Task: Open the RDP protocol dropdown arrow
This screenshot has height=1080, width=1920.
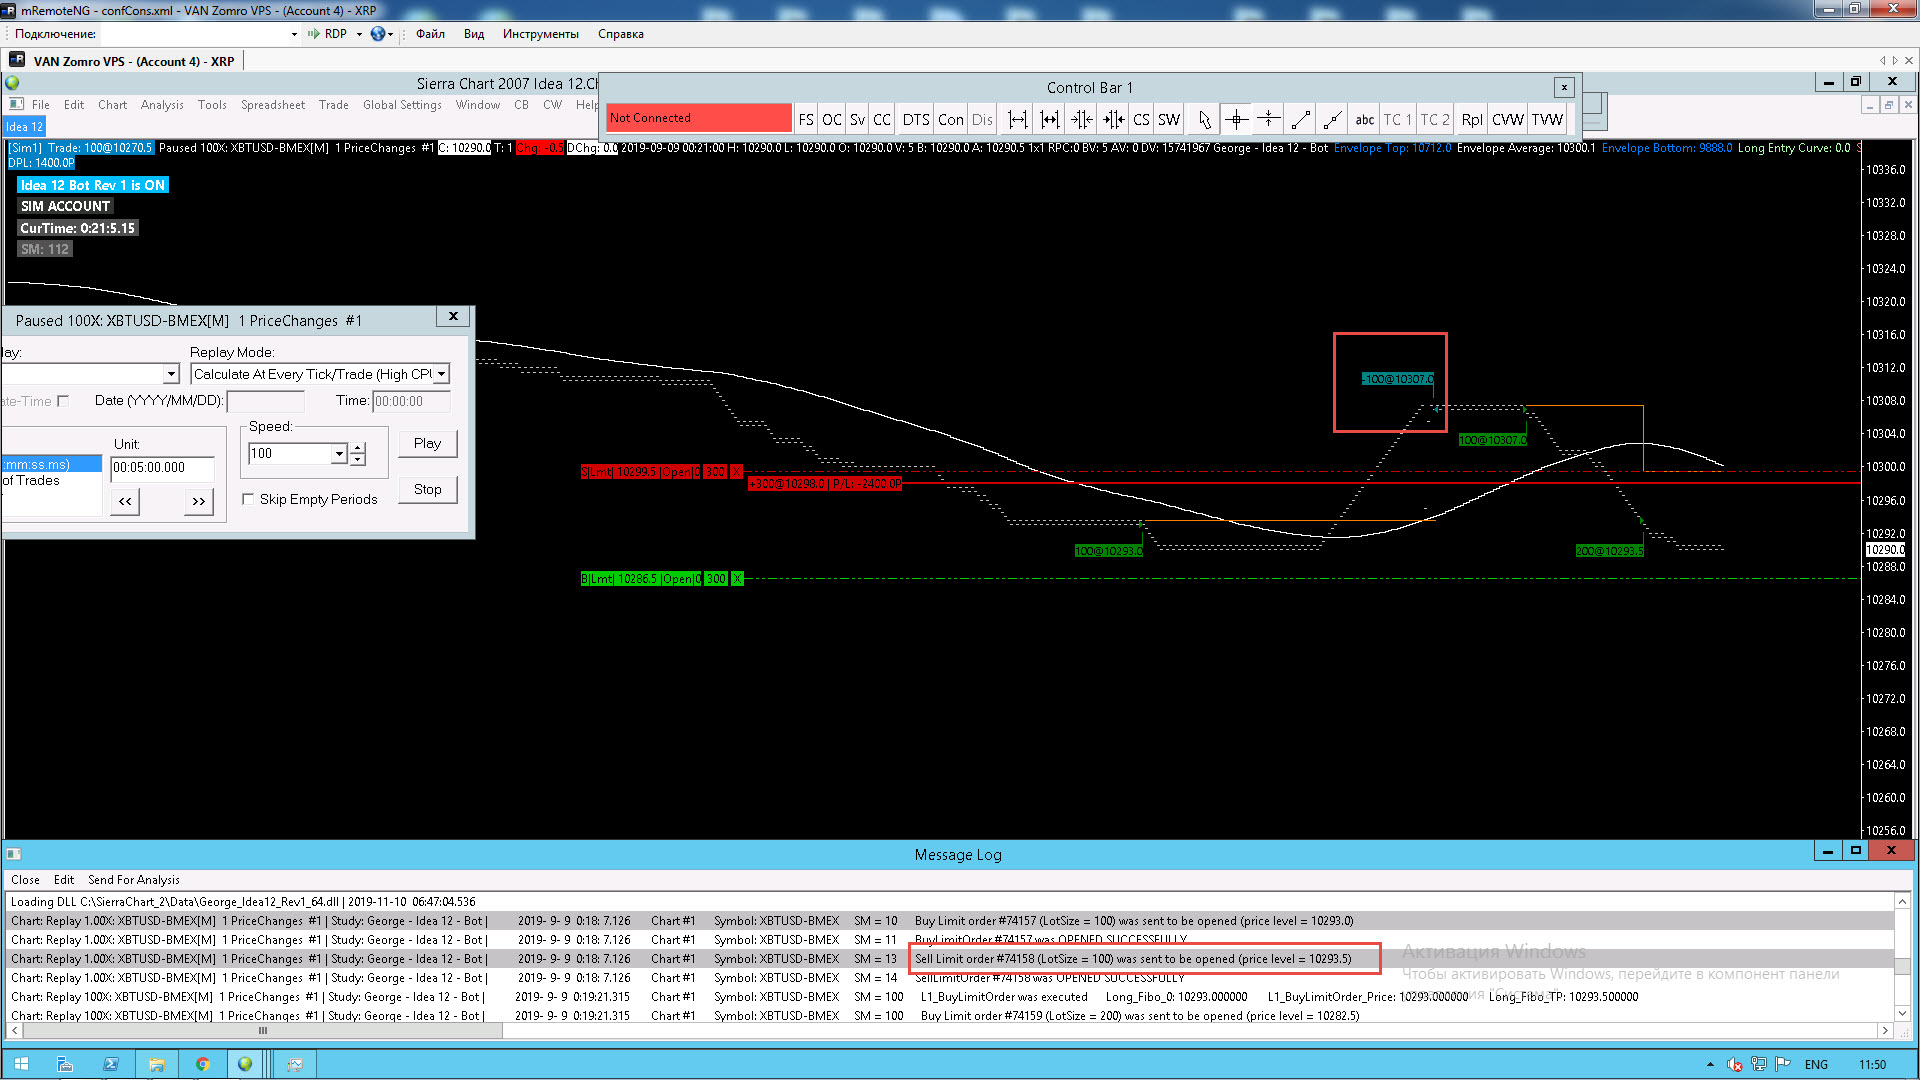Action: tap(359, 34)
